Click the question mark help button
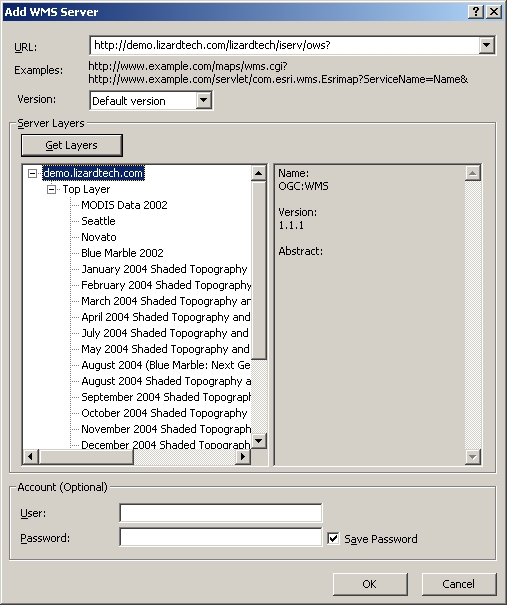 [x=476, y=12]
